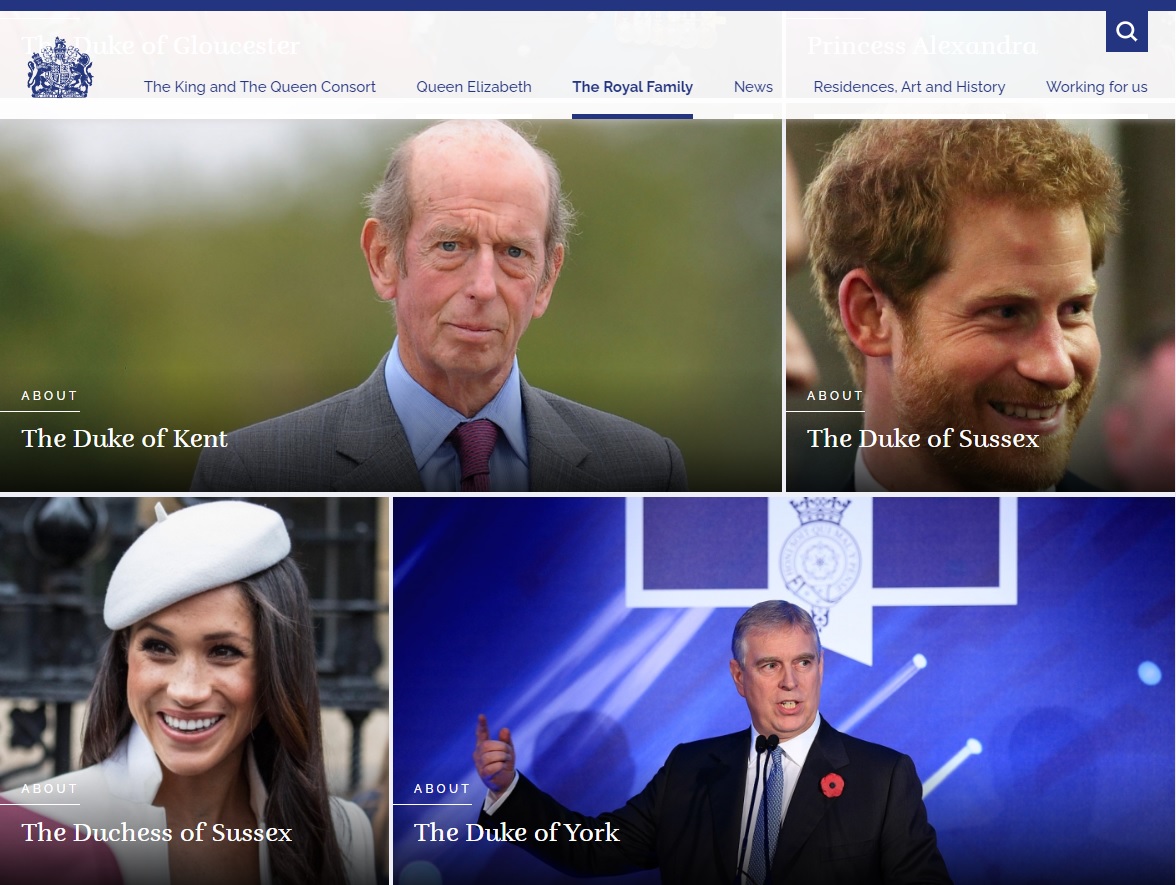Open The Duke of York title link
This screenshot has height=885, width=1176.
(x=517, y=832)
